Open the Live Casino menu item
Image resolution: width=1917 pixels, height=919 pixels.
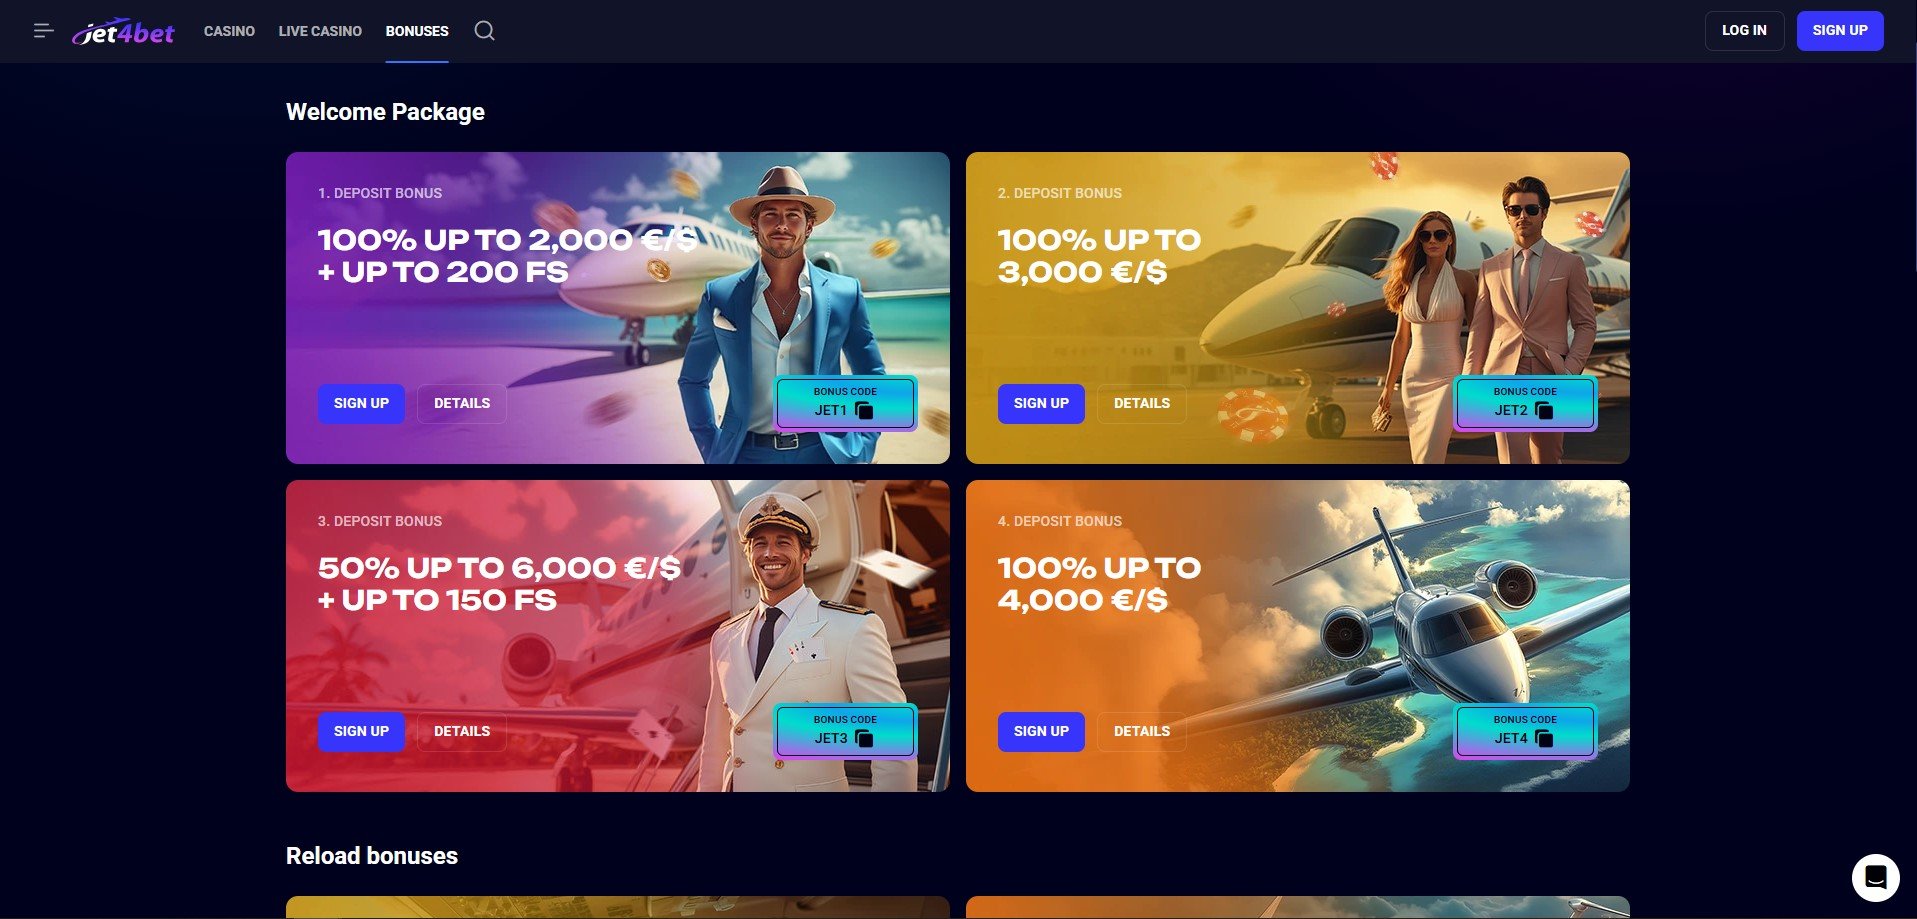point(320,31)
